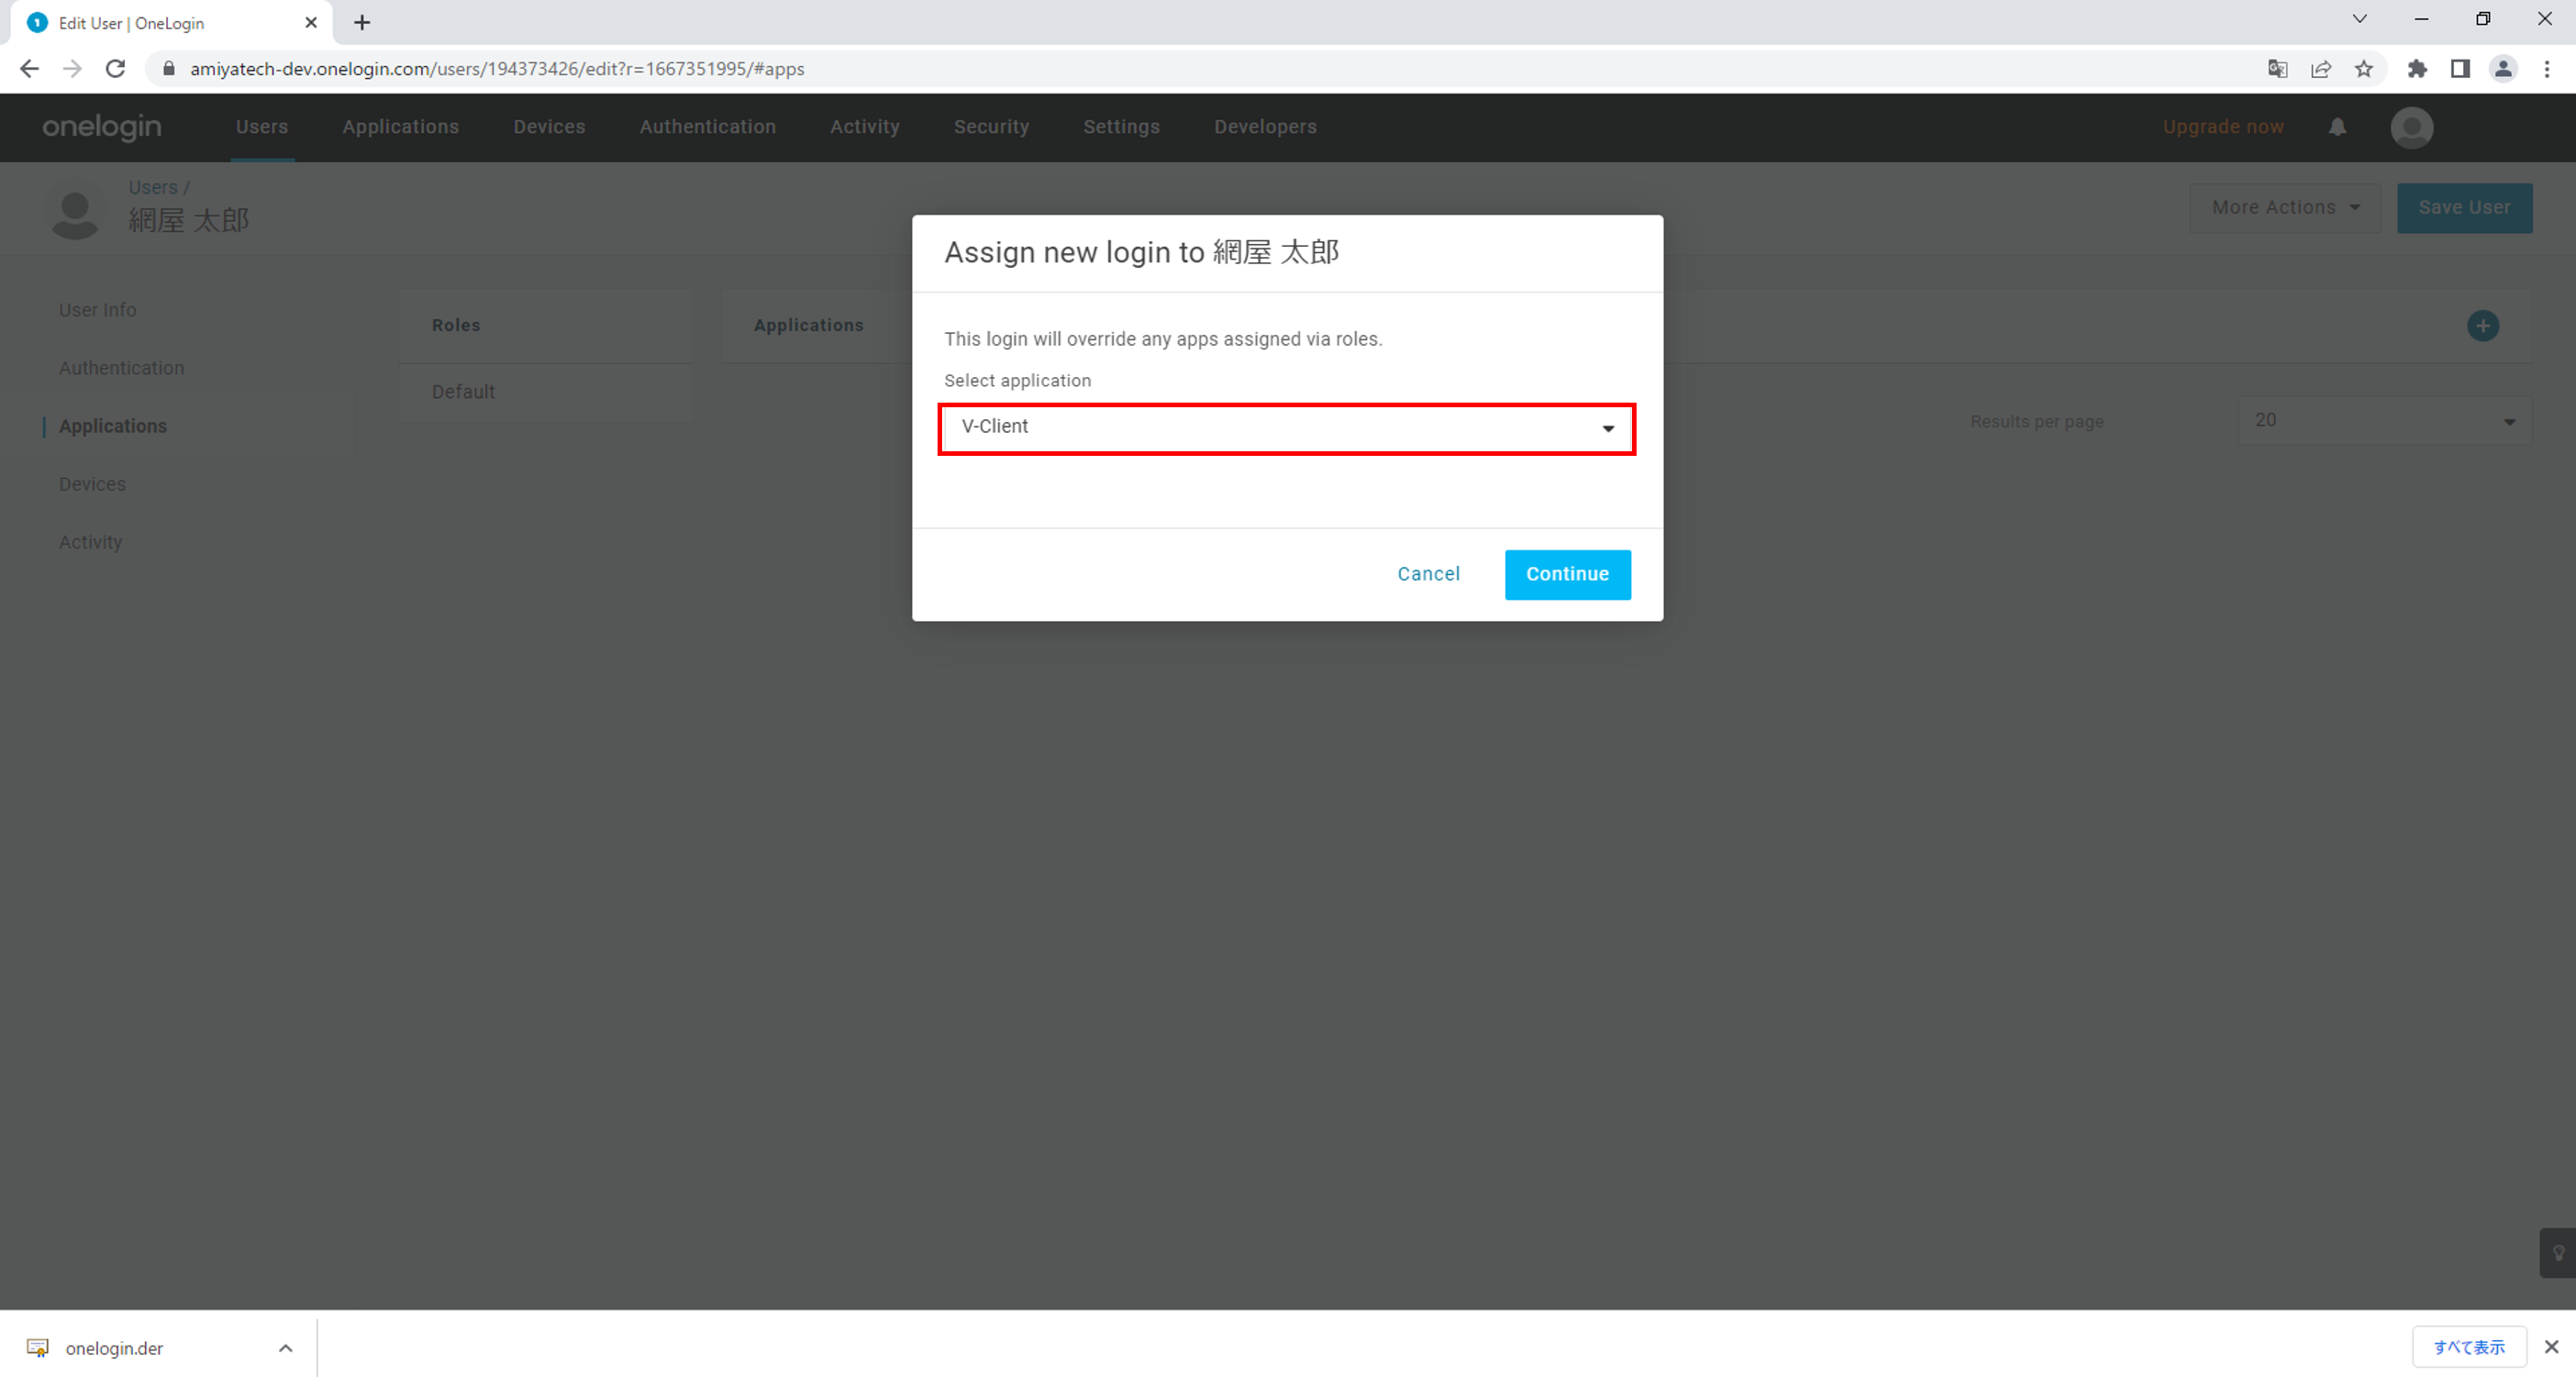Select Devices in sidebar
The height and width of the screenshot is (1385, 2576).
[92, 484]
